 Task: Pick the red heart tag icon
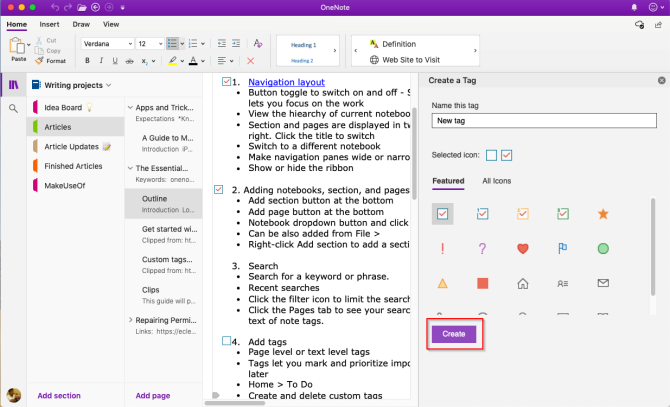(x=521, y=248)
